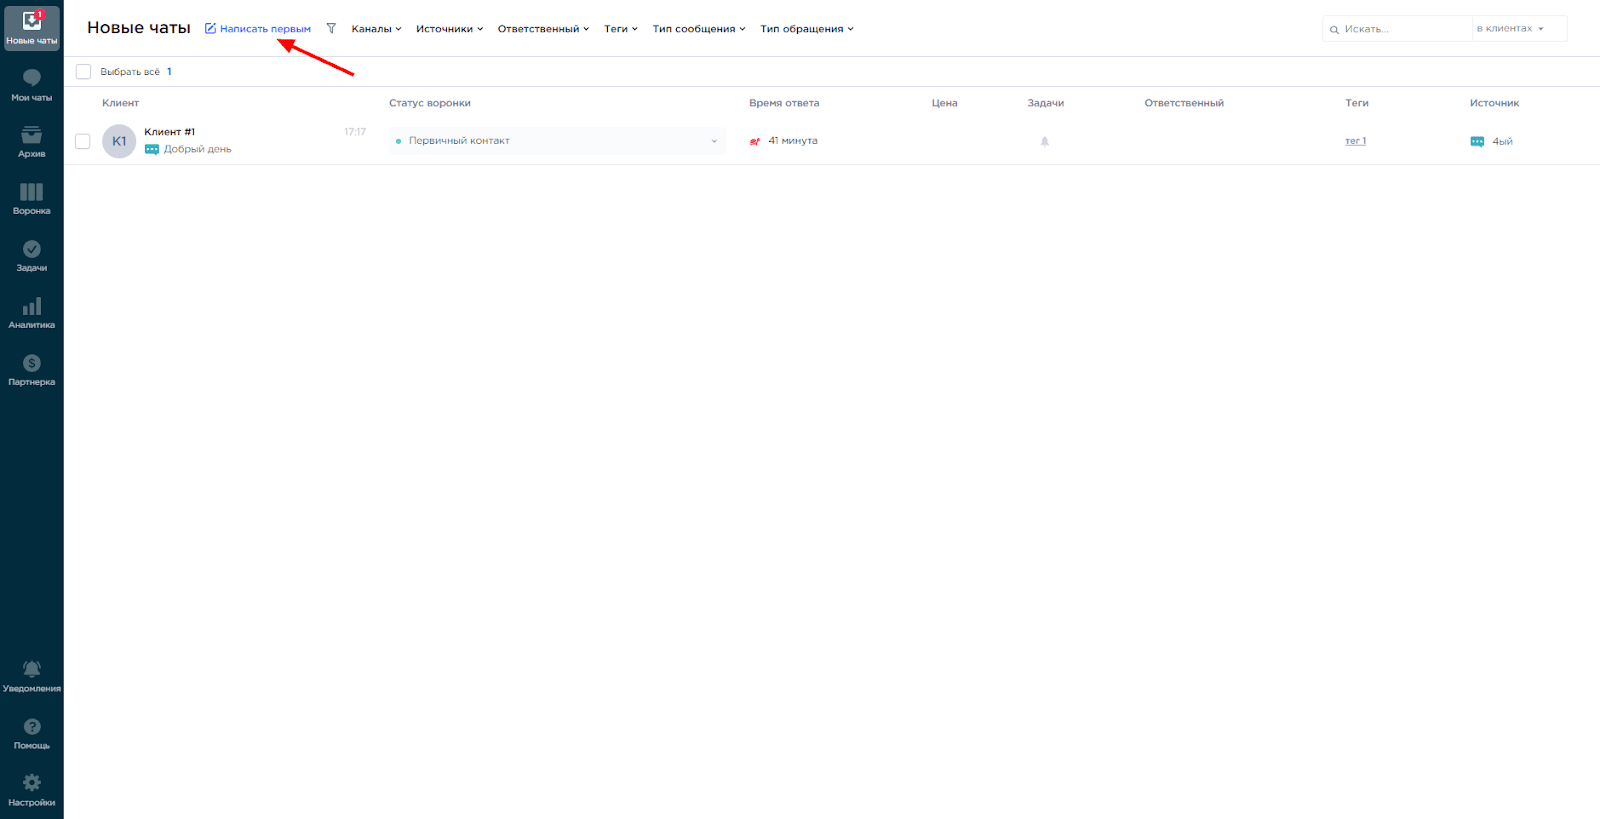Tick the Выбрать всё checkbox
The image size is (1600, 819).
[x=83, y=72]
